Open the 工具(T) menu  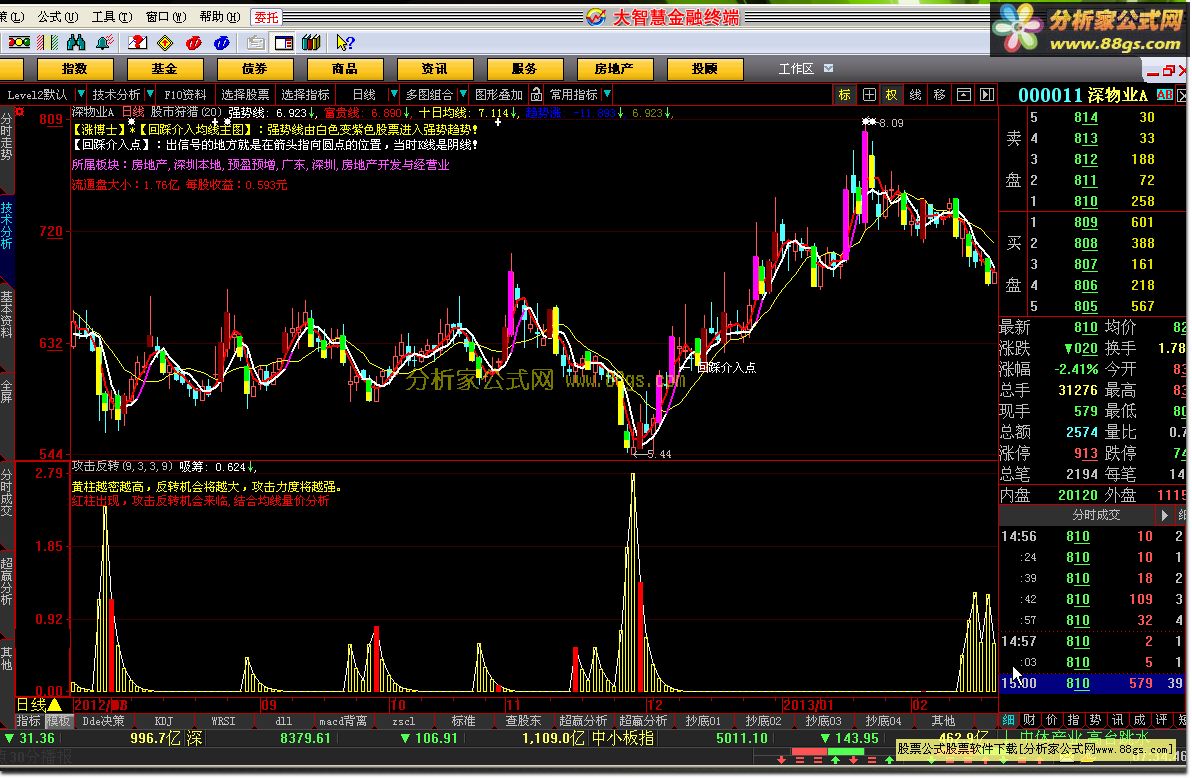click(112, 16)
